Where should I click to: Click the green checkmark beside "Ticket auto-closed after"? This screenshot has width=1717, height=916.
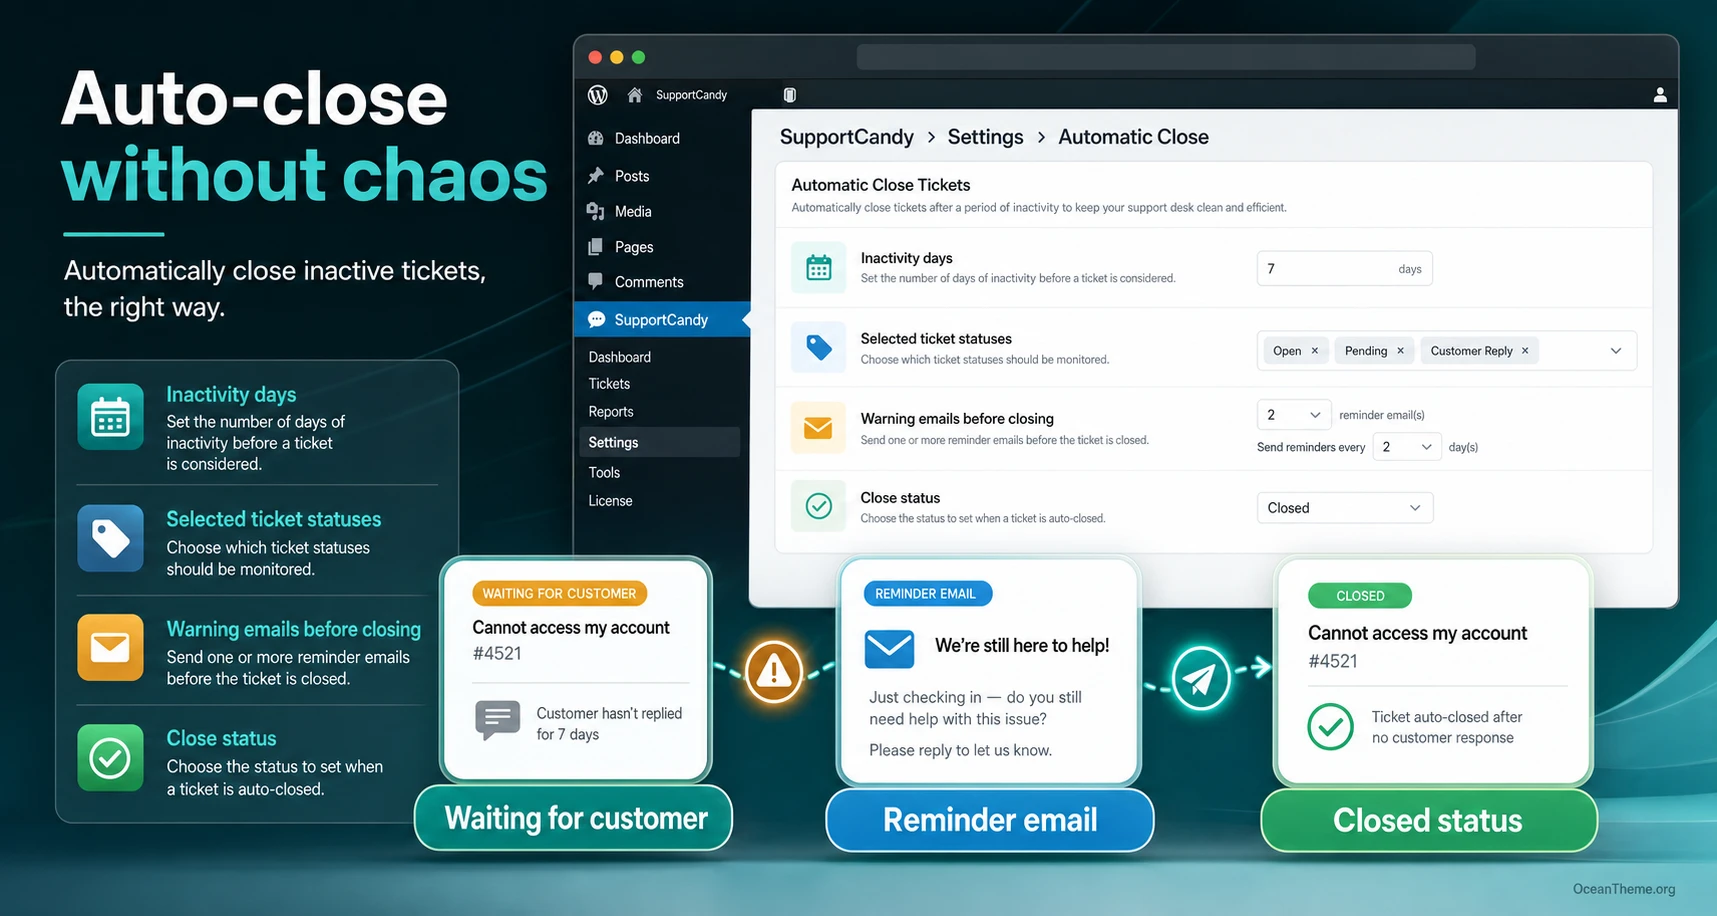(x=1331, y=727)
